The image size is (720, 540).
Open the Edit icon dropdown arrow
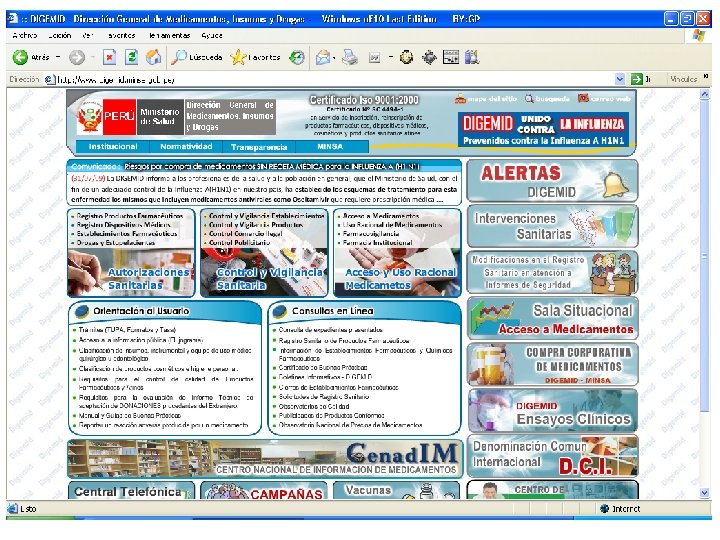[391, 57]
